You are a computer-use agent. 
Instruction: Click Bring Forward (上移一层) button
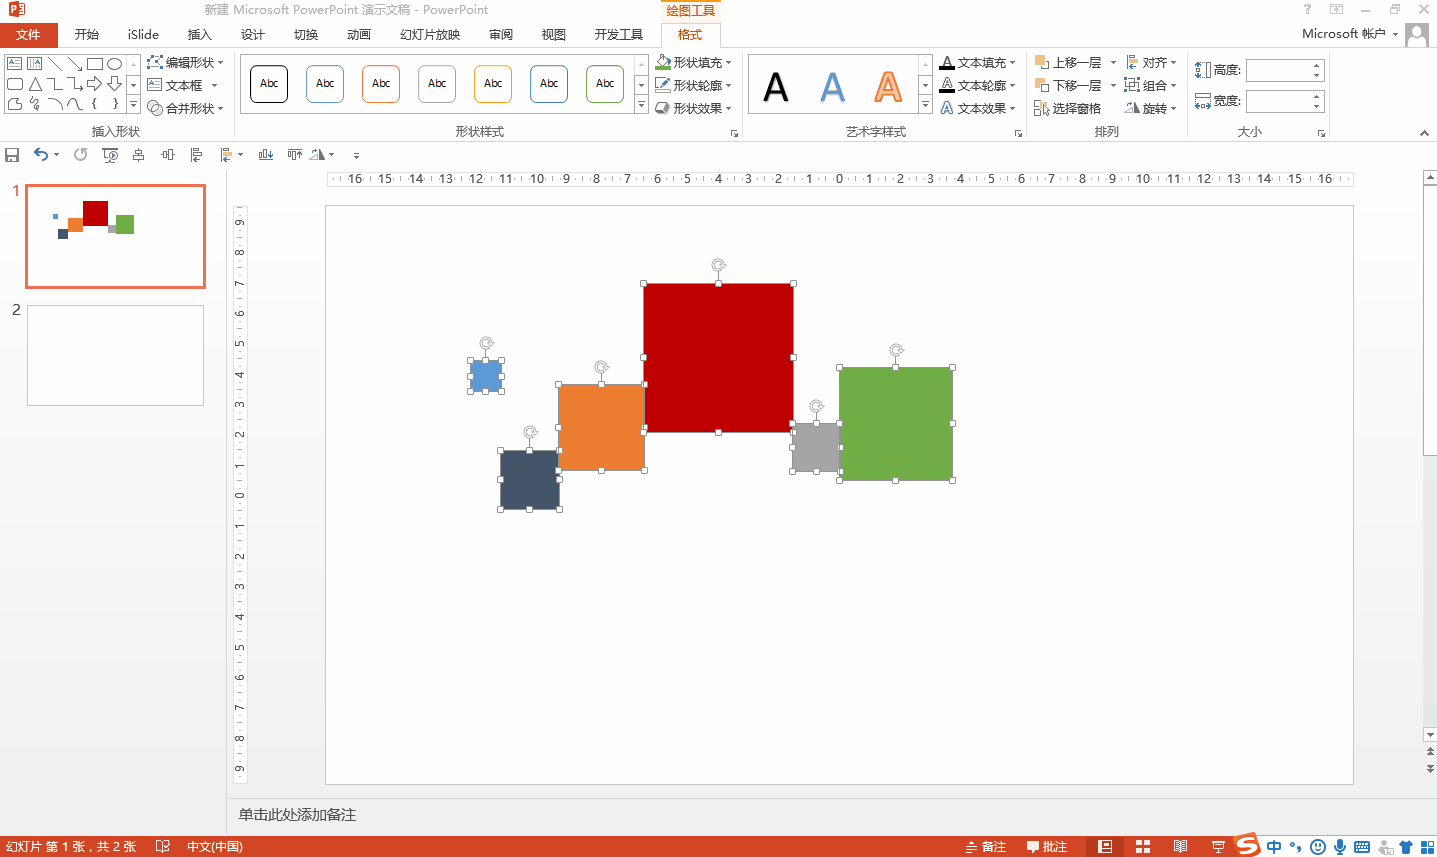click(1068, 62)
